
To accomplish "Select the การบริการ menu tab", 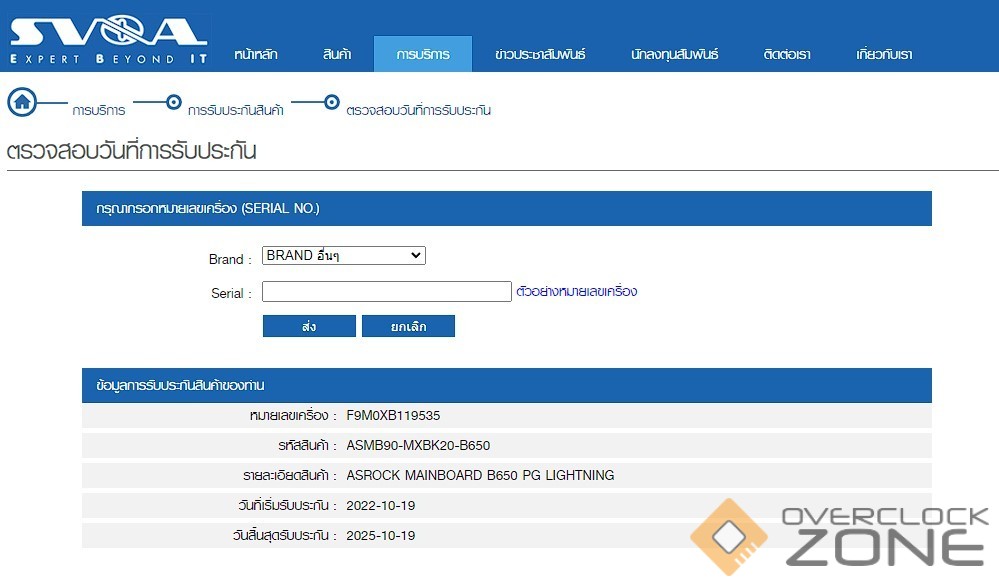I will click(x=423, y=54).
